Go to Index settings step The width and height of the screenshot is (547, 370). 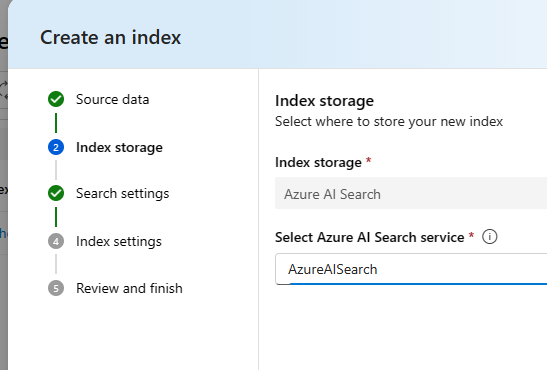(x=119, y=242)
